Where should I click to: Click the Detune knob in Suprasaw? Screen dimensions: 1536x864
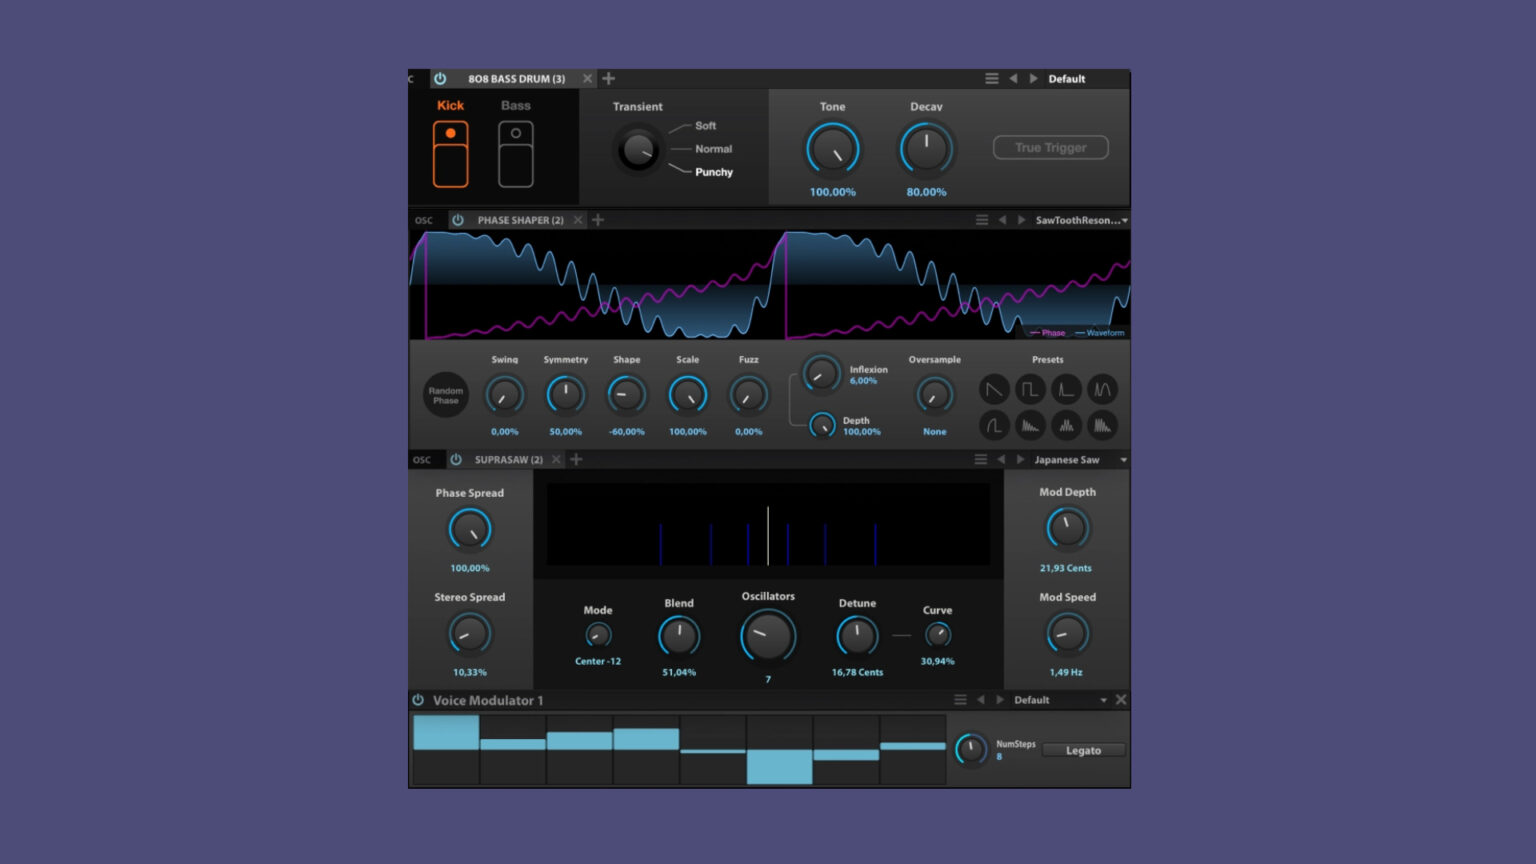click(856, 635)
